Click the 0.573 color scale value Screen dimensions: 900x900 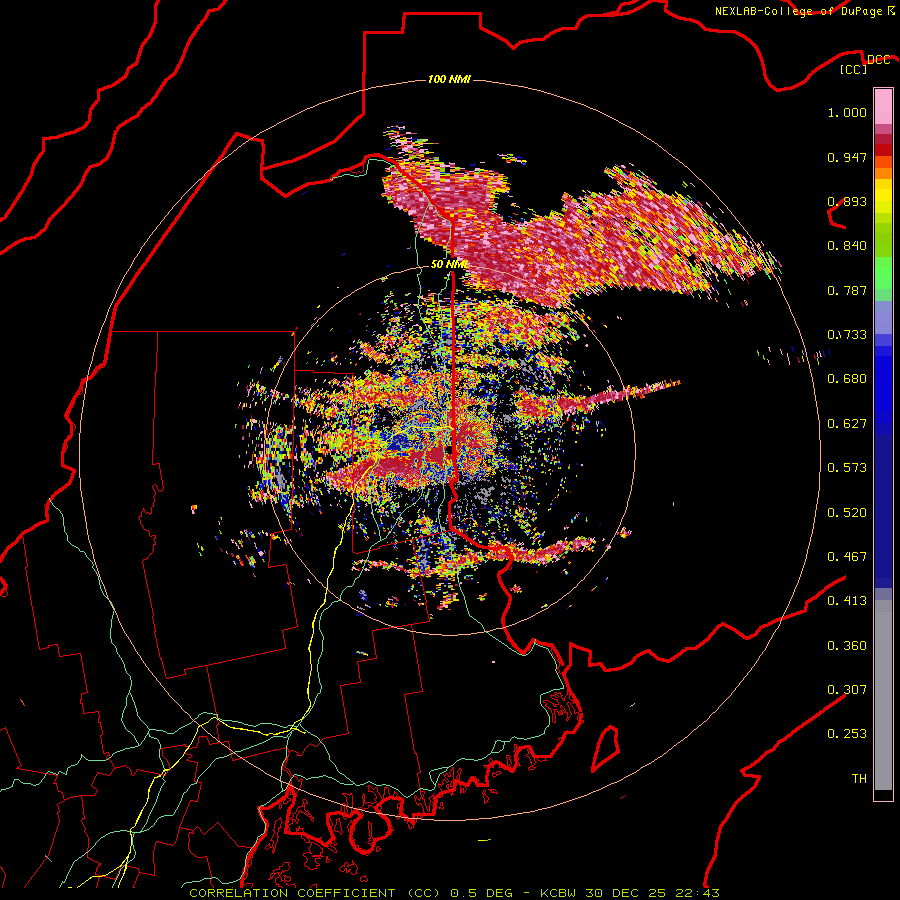click(x=847, y=468)
